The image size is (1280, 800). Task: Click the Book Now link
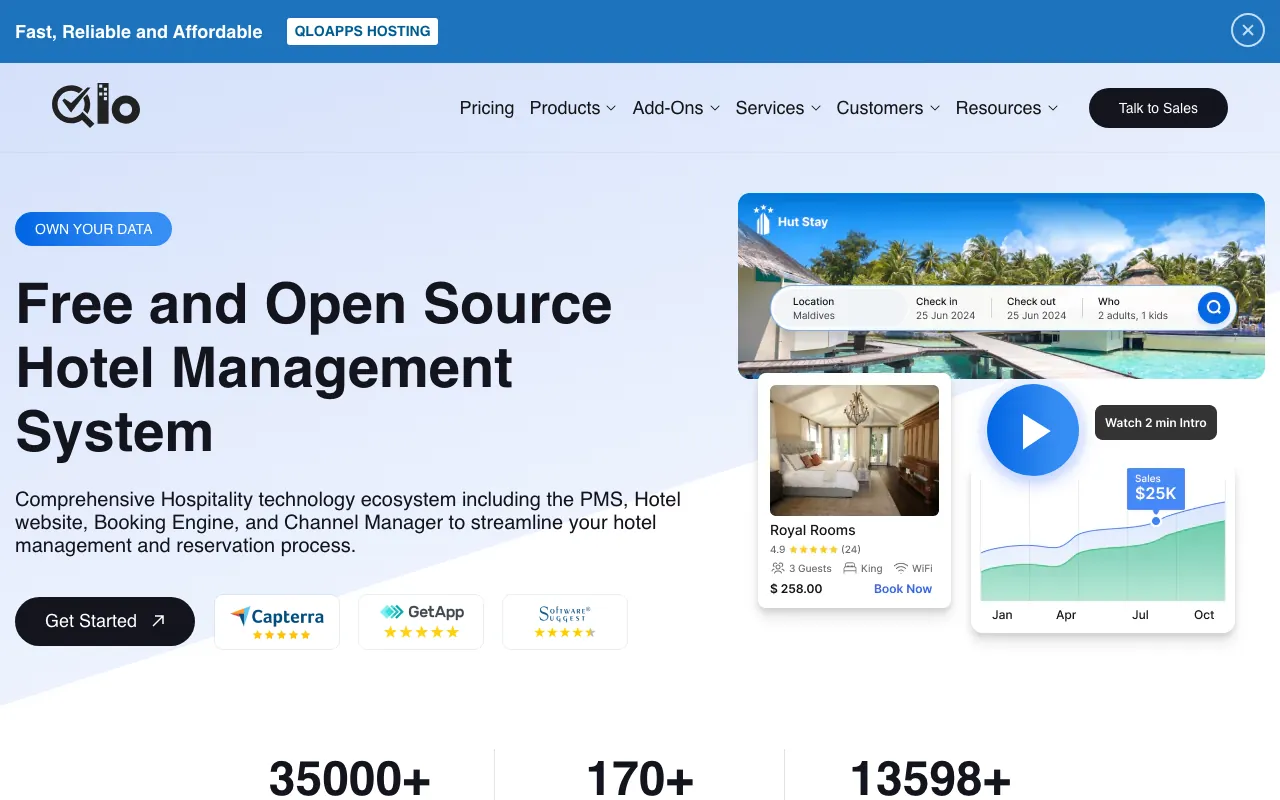[903, 589]
